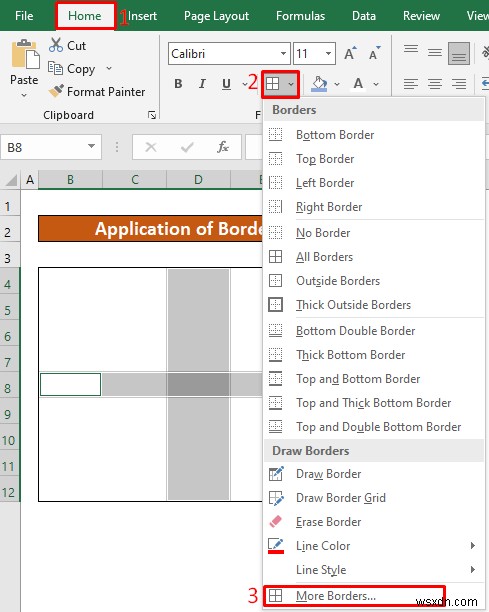Viewport: 489px width, 612px height.
Task: Choose Bottom Double Border
Action: tap(373, 331)
